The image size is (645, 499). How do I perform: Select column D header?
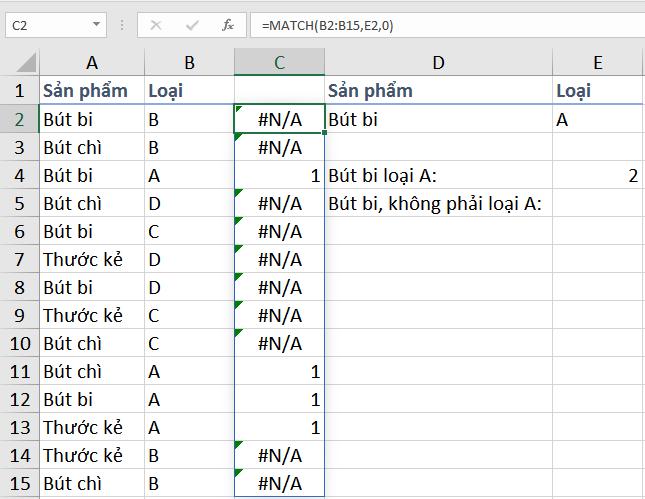438,63
